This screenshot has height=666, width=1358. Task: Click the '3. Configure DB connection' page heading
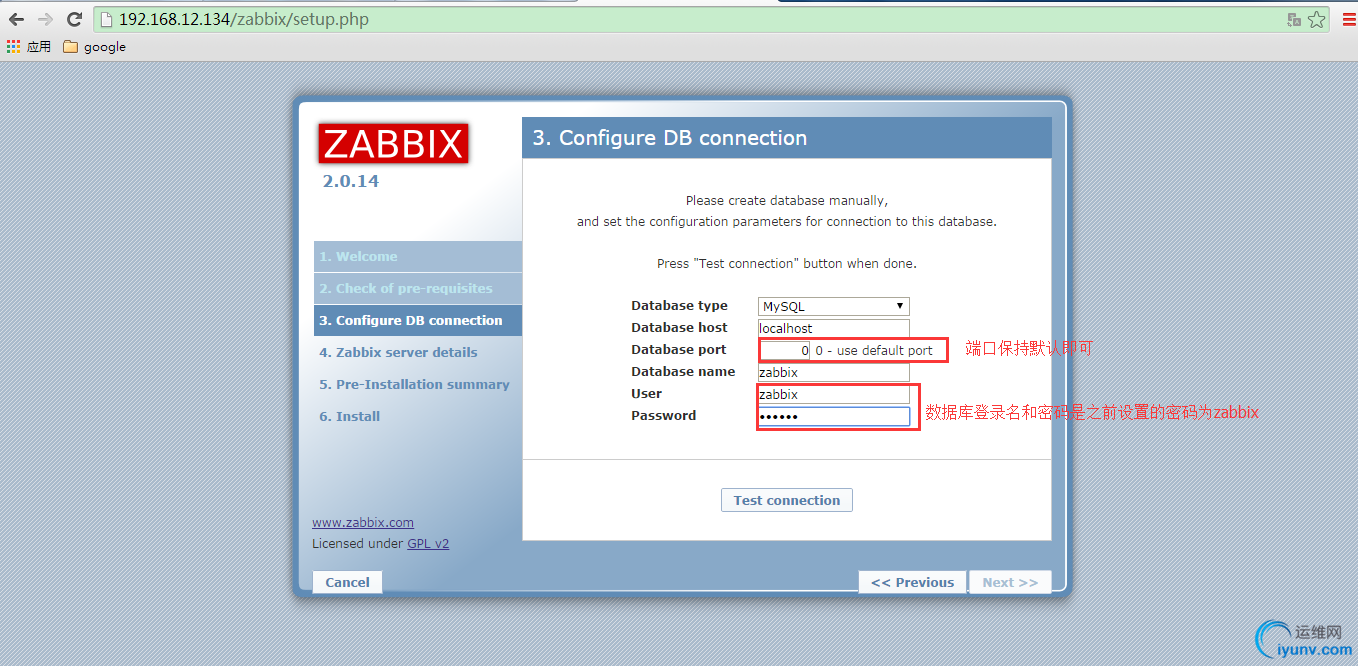click(x=669, y=138)
